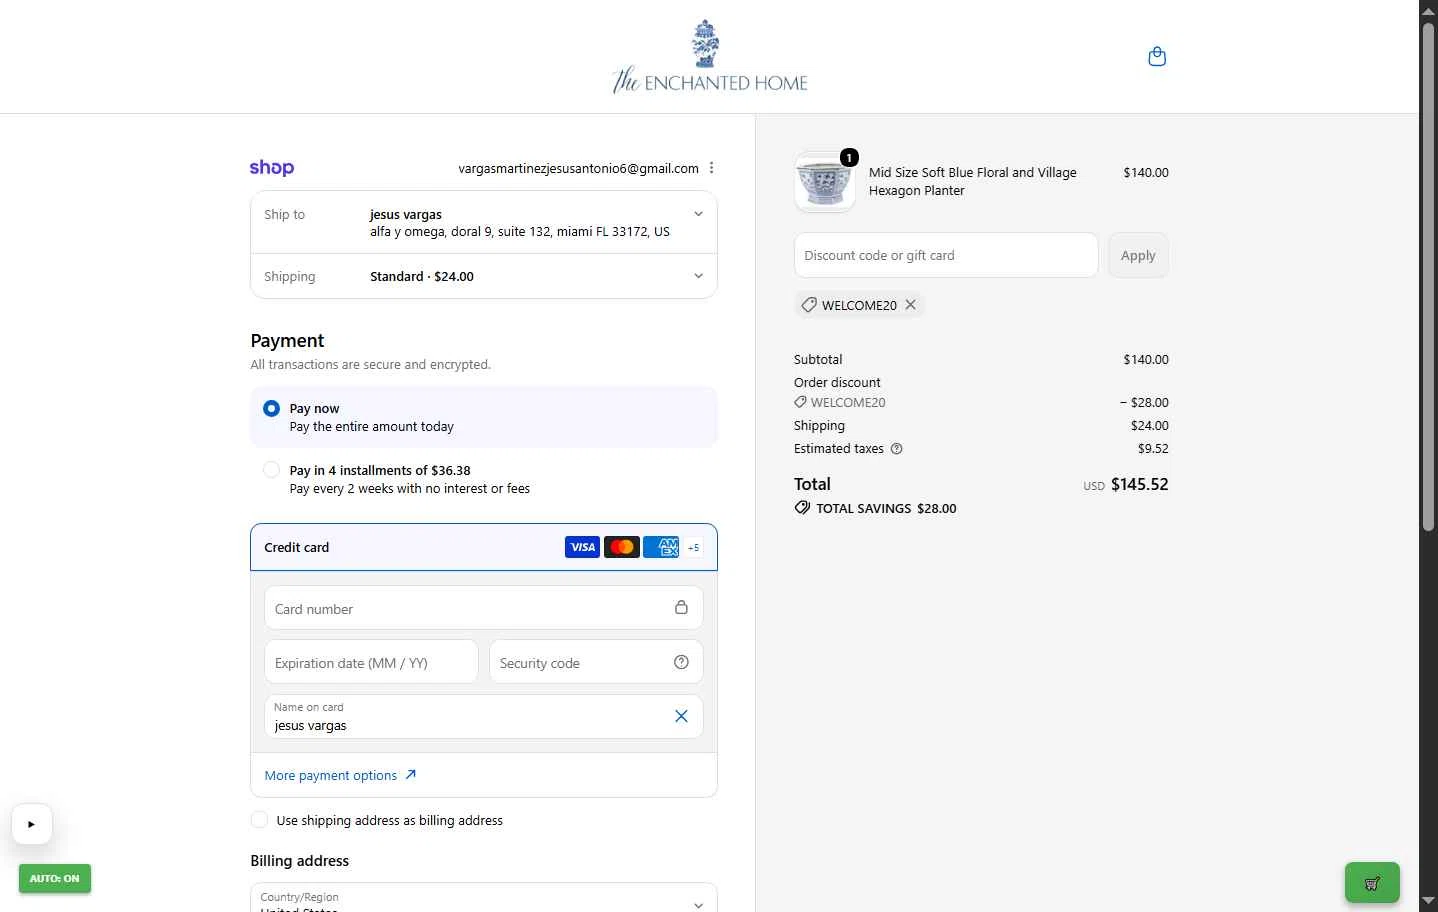Click the Security code field

point(596,662)
